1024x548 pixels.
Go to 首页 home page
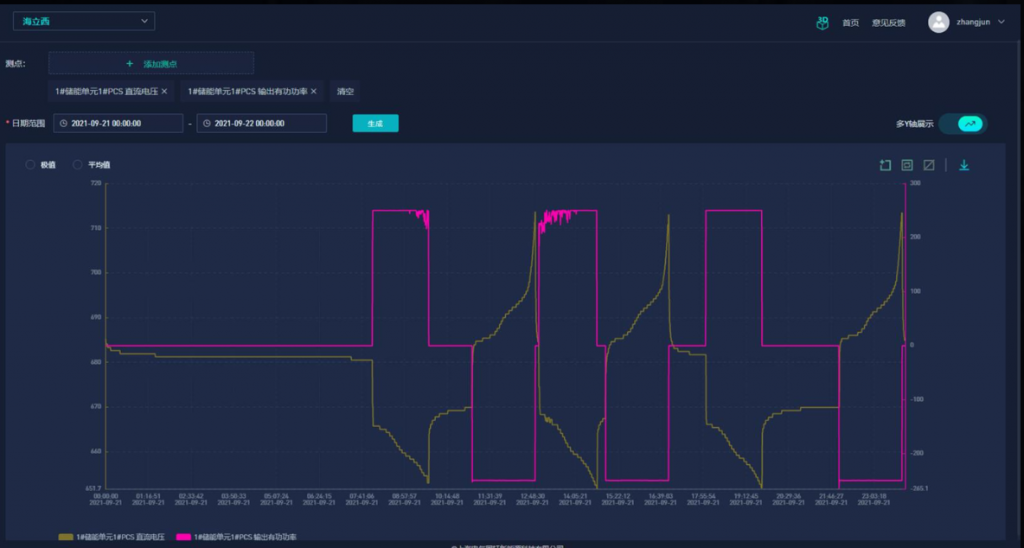click(x=850, y=22)
